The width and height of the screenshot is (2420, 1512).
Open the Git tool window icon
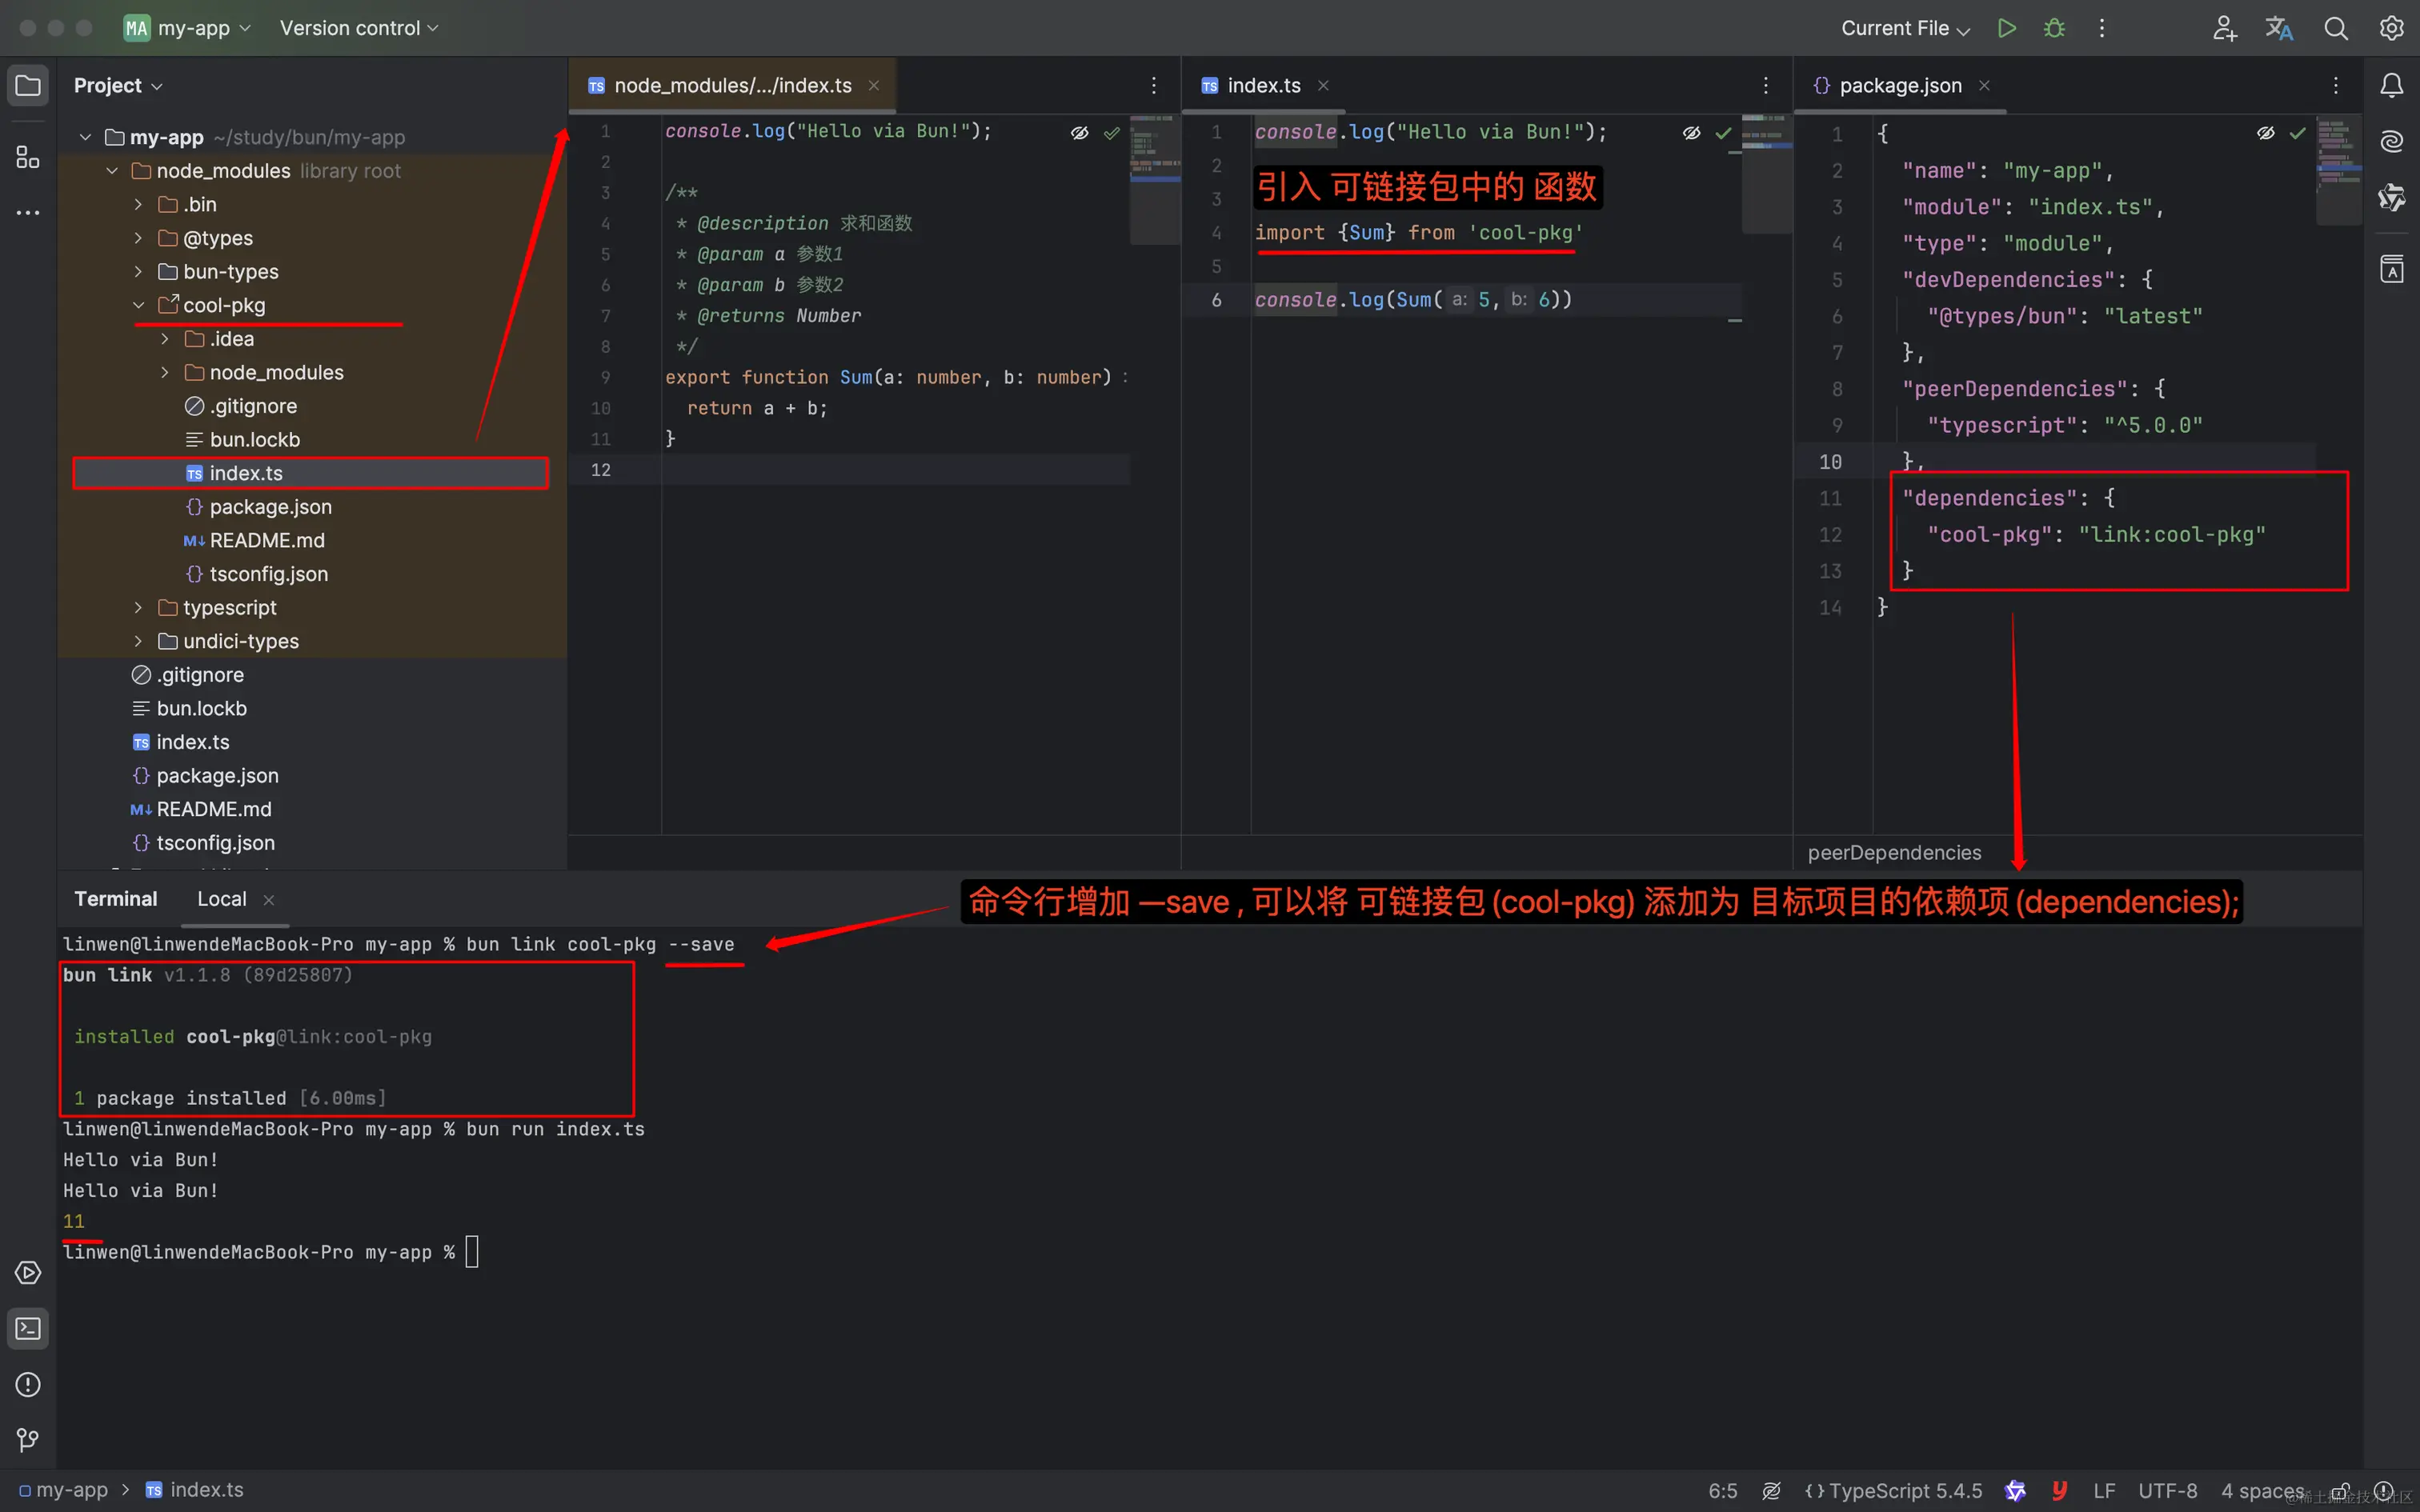(28, 1440)
